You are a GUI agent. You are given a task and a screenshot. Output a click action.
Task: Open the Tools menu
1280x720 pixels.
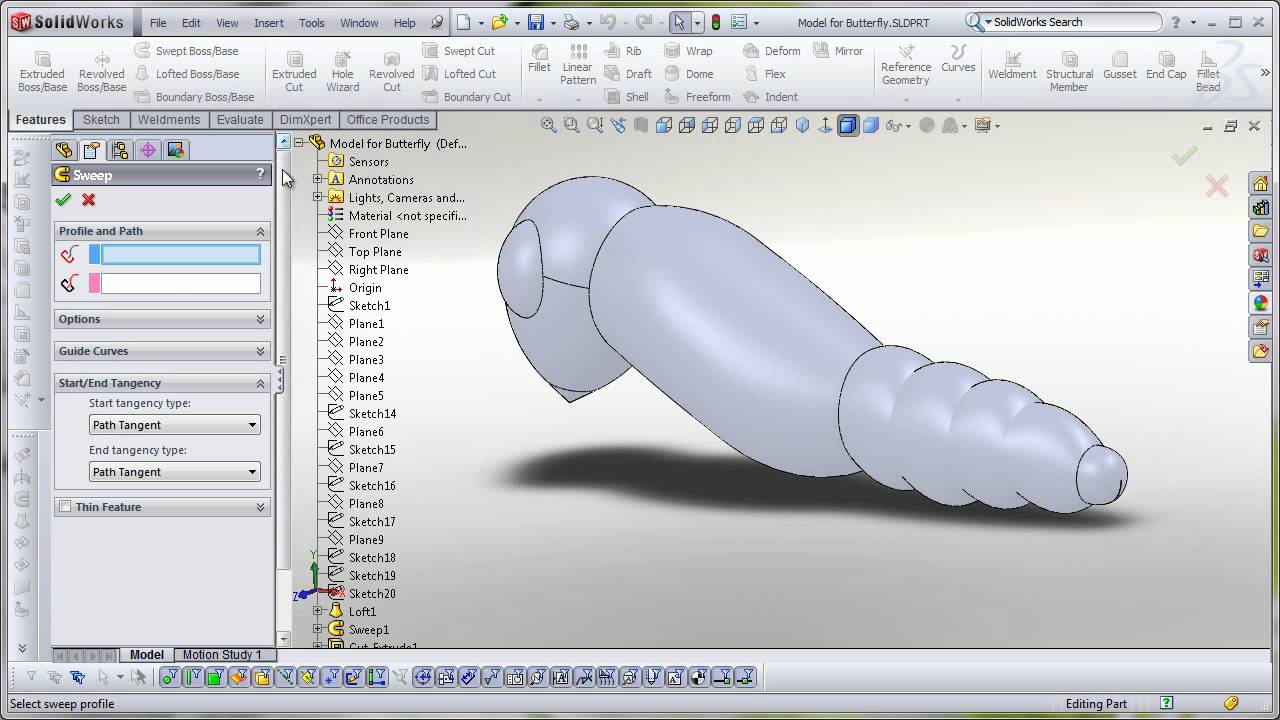[x=311, y=22]
